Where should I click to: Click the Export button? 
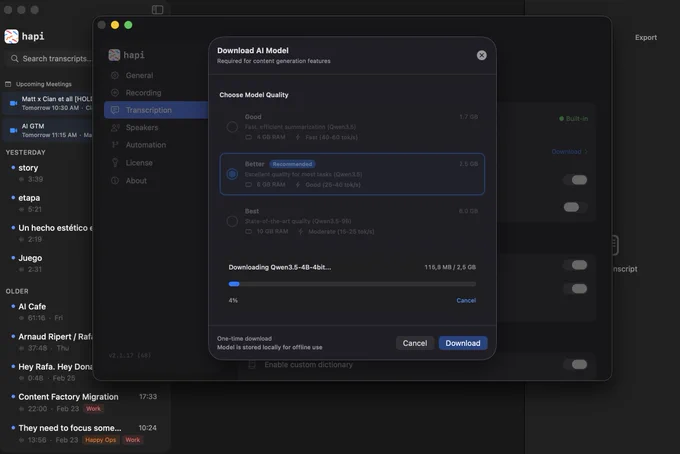pos(646,38)
